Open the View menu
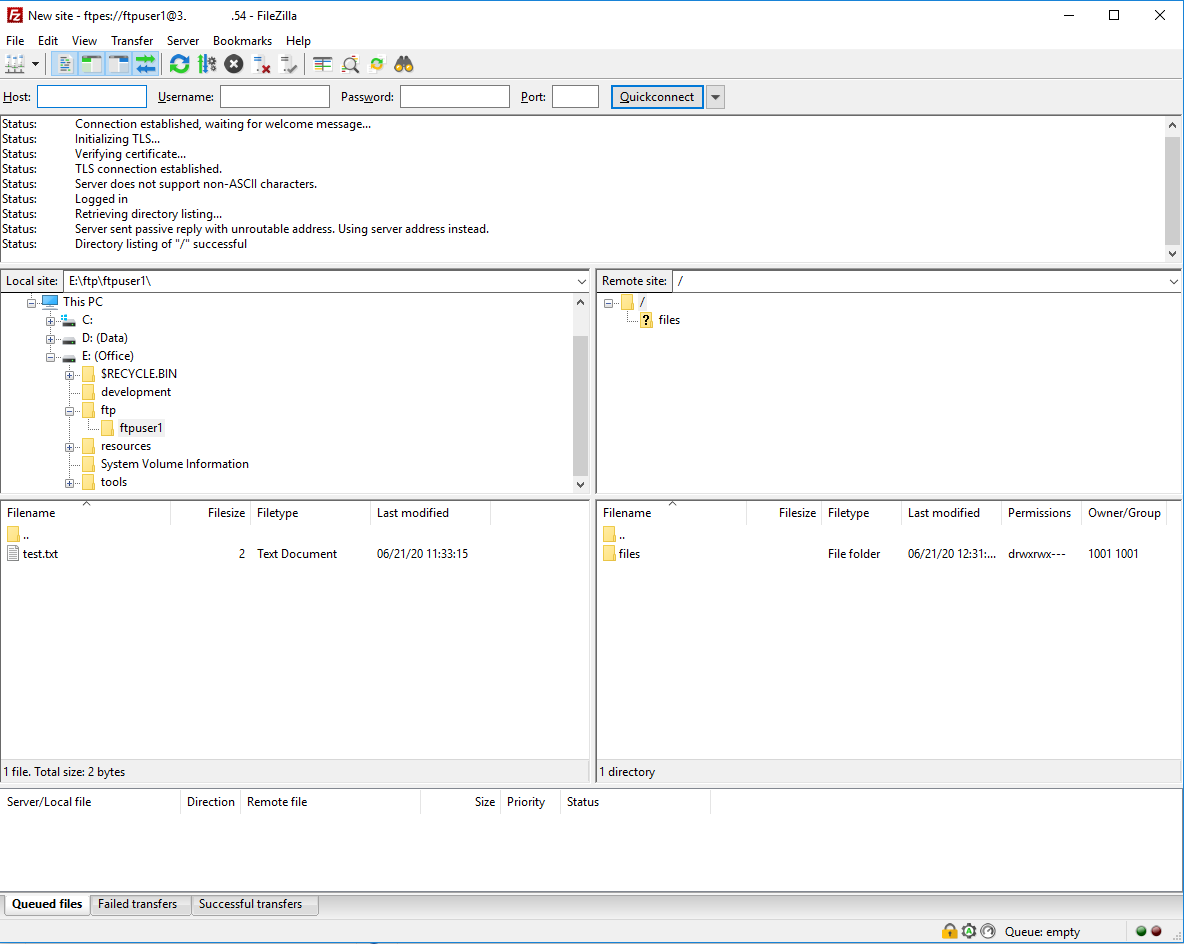 (84, 41)
